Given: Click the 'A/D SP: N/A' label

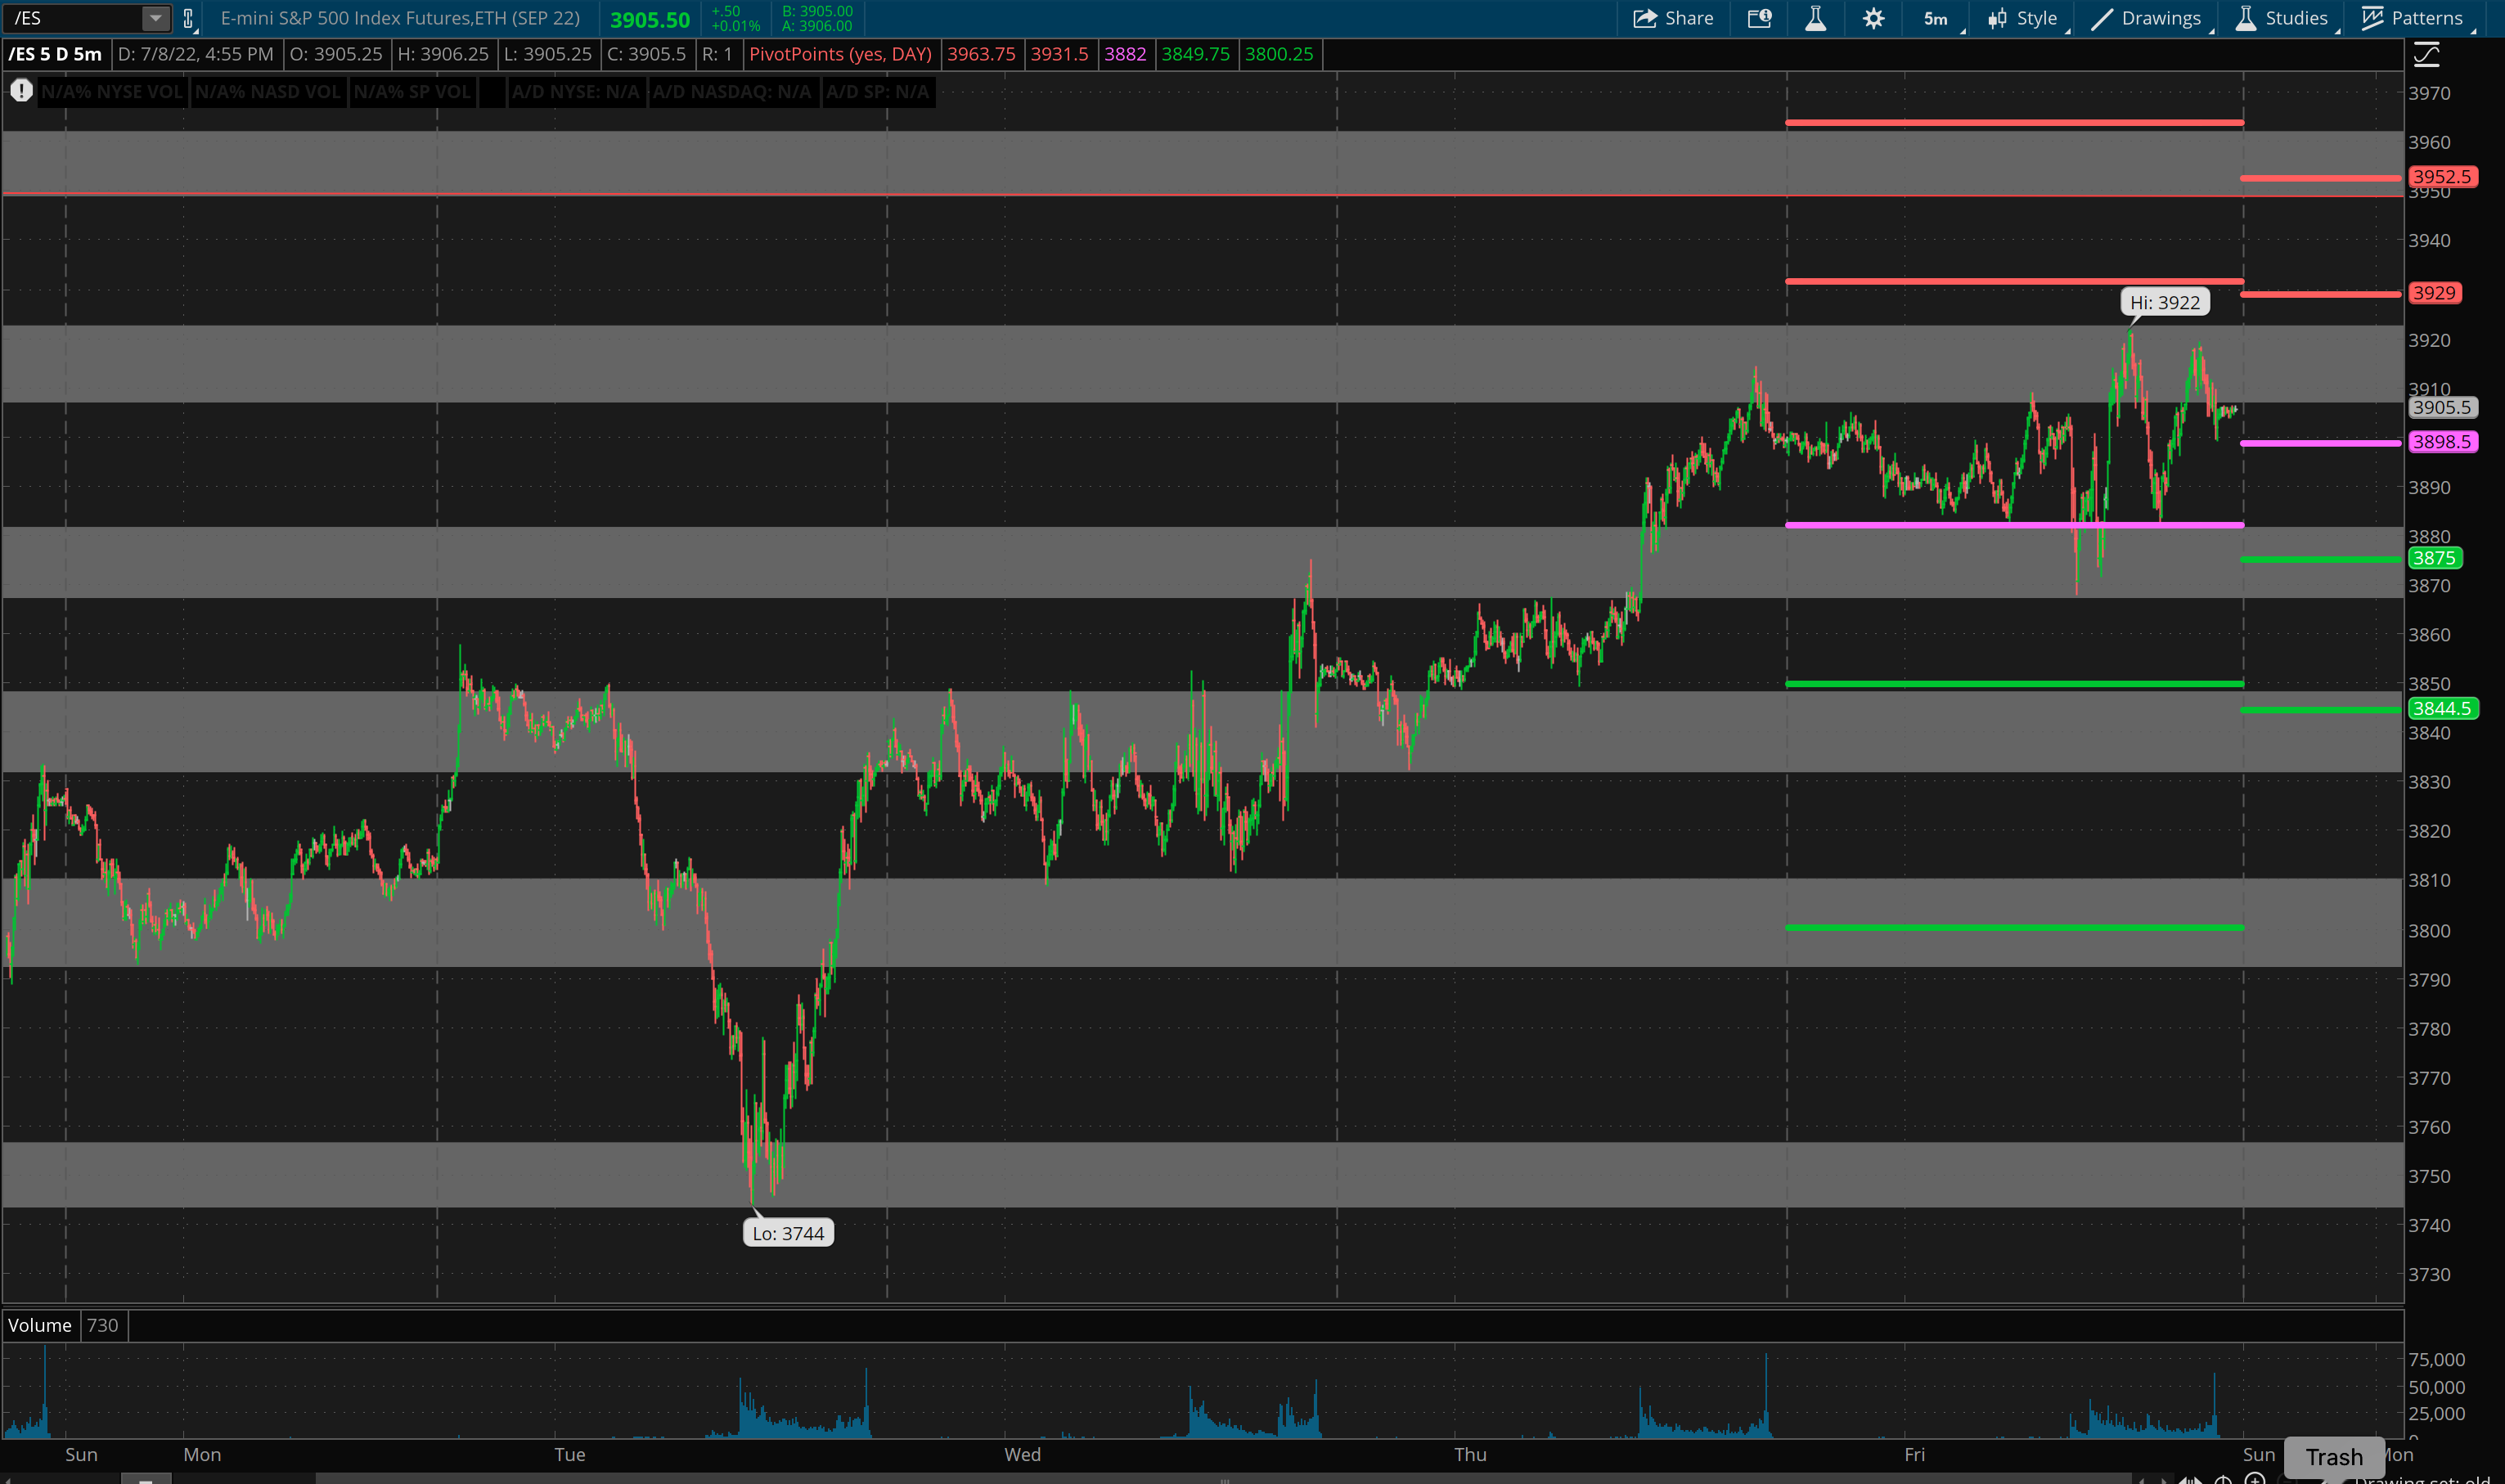Looking at the screenshot, I should [877, 92].
